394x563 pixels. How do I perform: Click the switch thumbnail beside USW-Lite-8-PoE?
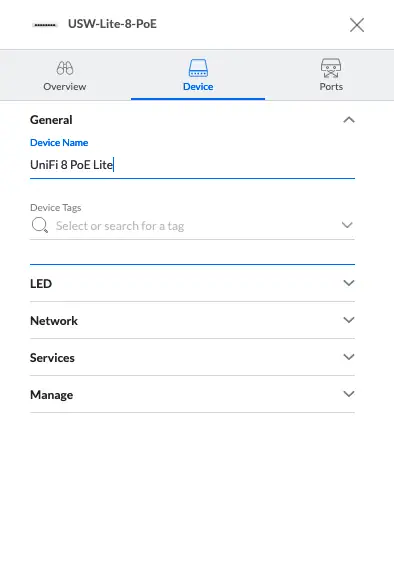45,25
